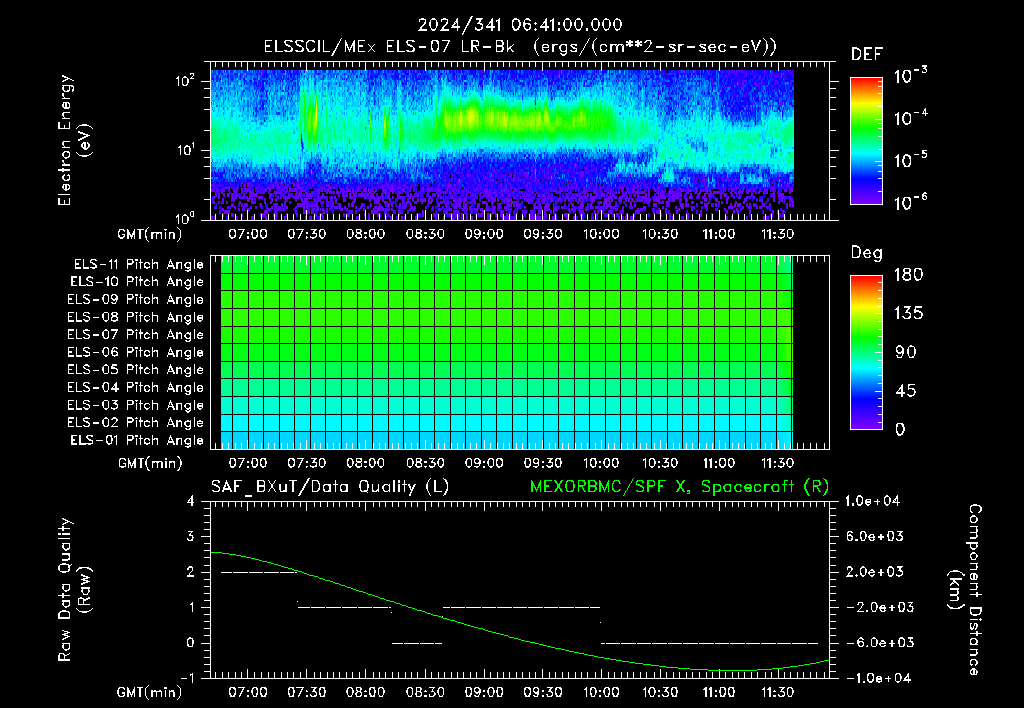Screen dimensions: 1024x708
Task: Click the timestamp title 2024/341 06:41:00.000
Action: 520,25
